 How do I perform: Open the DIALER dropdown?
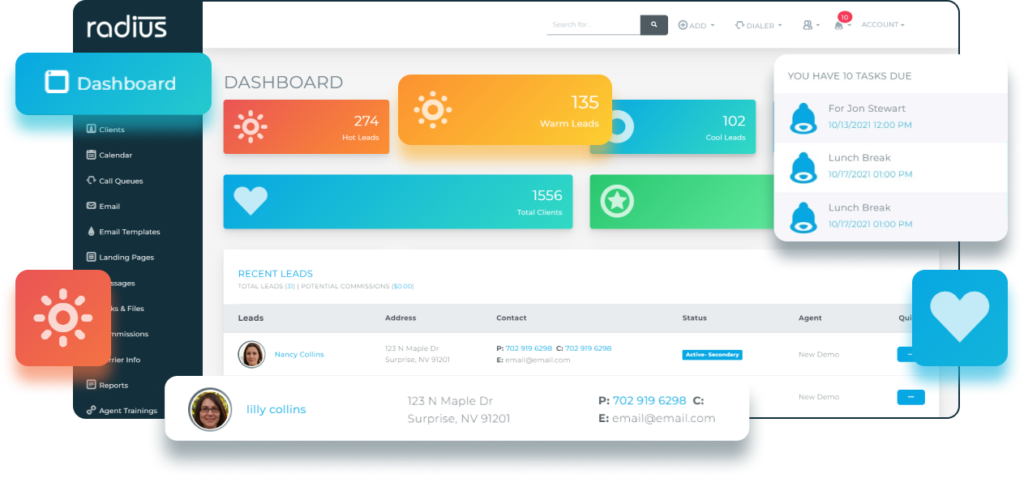[x=759, y=25]
